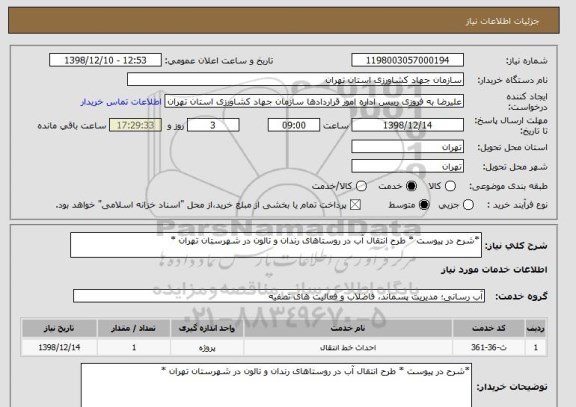Viewport: 576px width, 407px height.
Task: Toggle the Islamic treasury payment checkbox
Action: tap(355, 205)
